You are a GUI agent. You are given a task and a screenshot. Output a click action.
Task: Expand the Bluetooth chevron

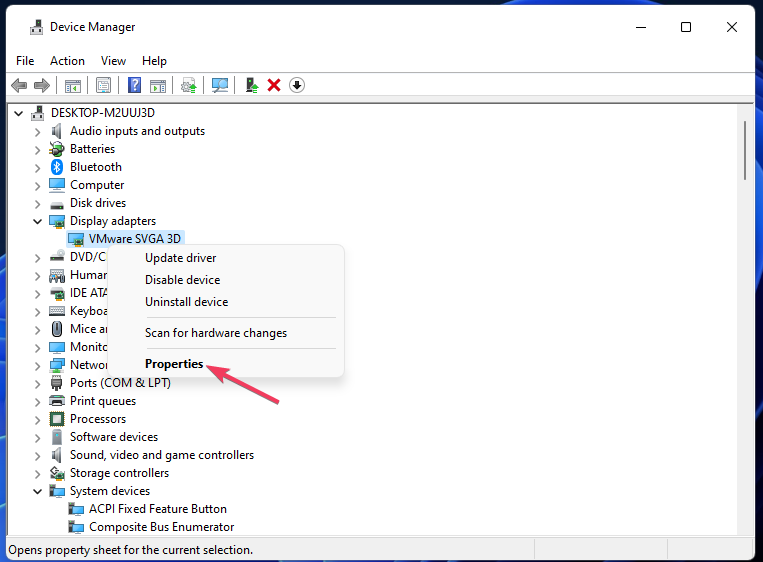tap(37, 168)
